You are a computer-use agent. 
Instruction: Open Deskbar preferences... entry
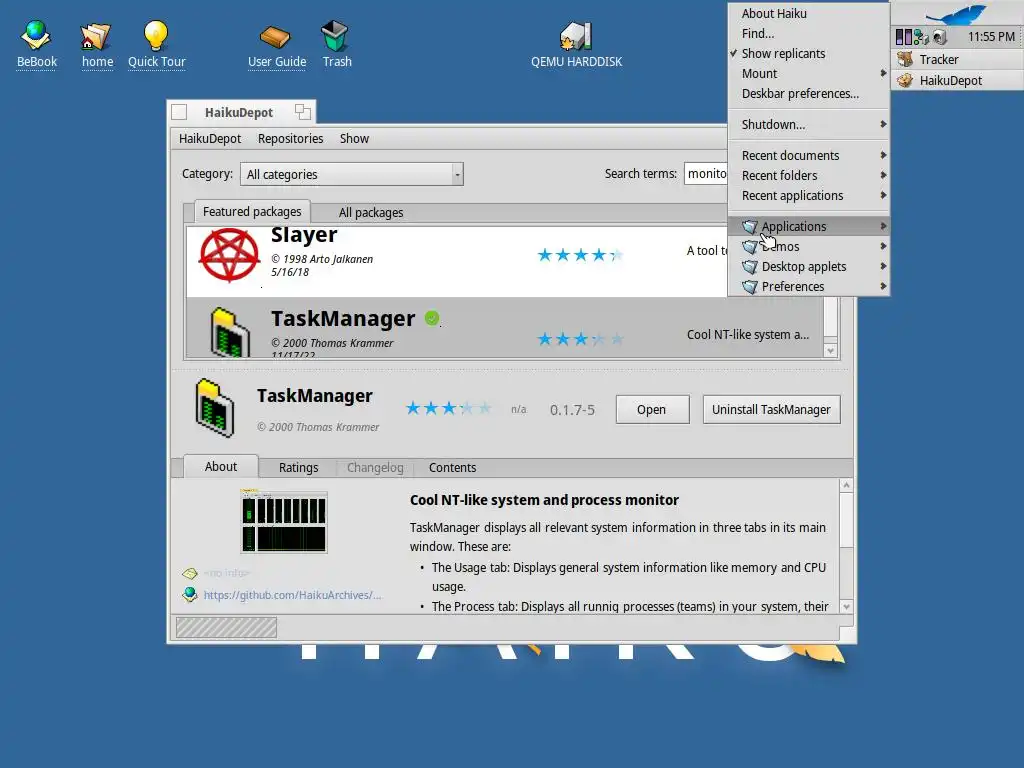(808, 93)
